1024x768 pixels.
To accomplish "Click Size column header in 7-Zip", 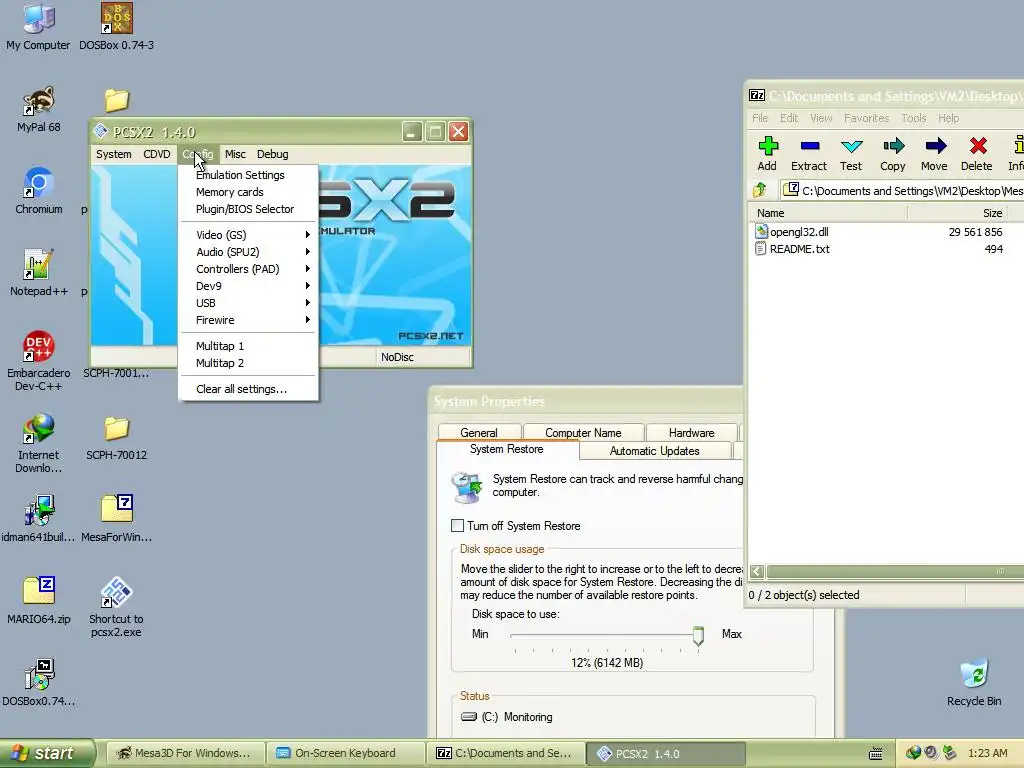I will pyautogui.click(x=957, y=213).
